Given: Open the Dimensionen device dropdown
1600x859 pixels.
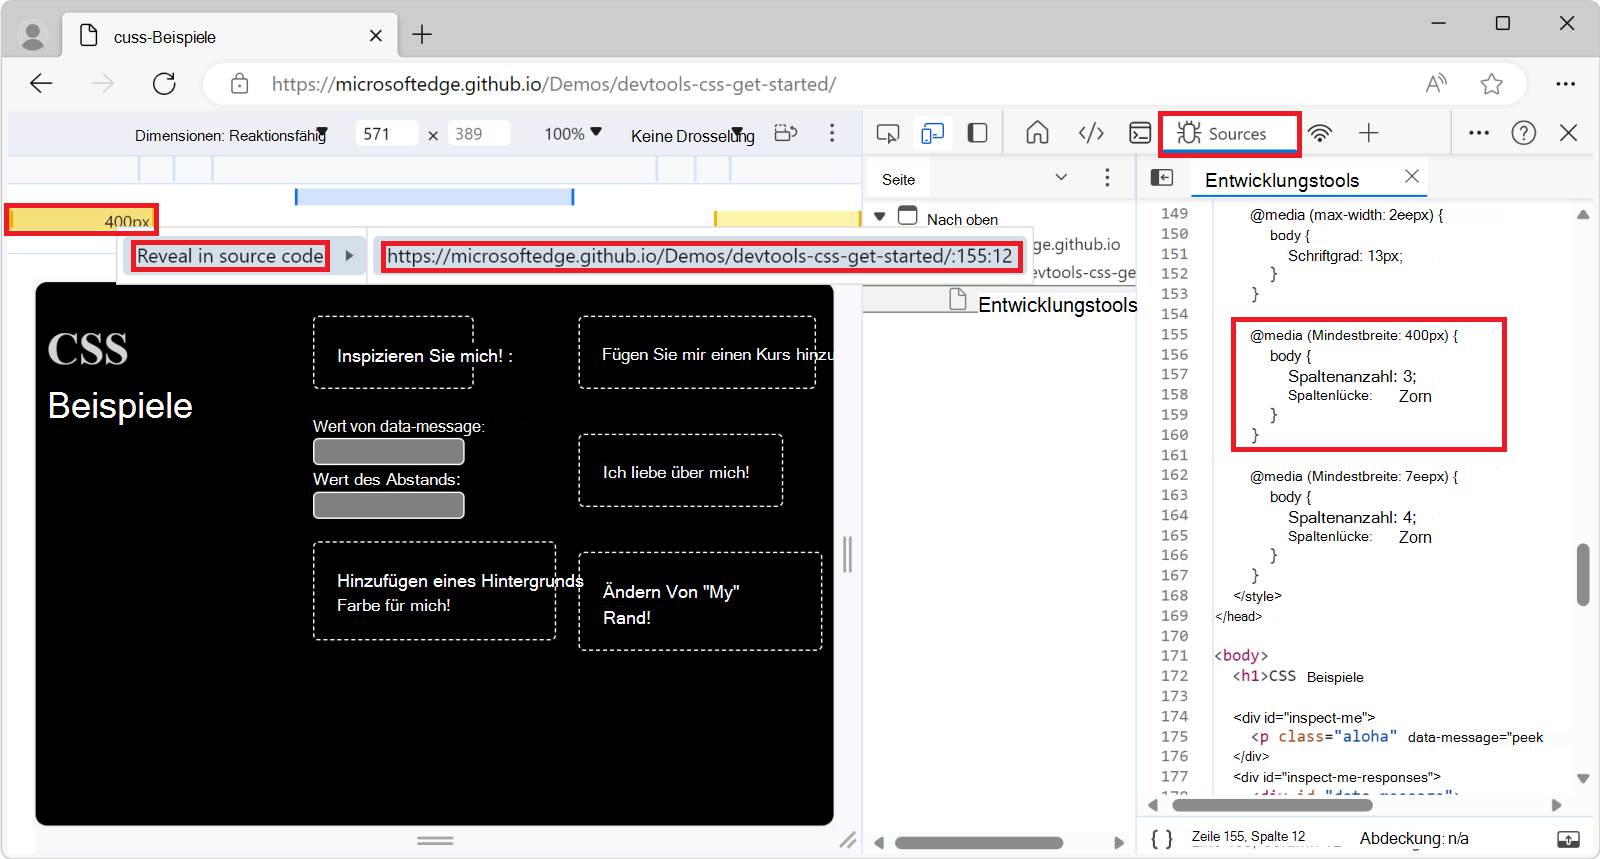Looking at the screenshot, I should pyautogui.click(x=231, y=135).
